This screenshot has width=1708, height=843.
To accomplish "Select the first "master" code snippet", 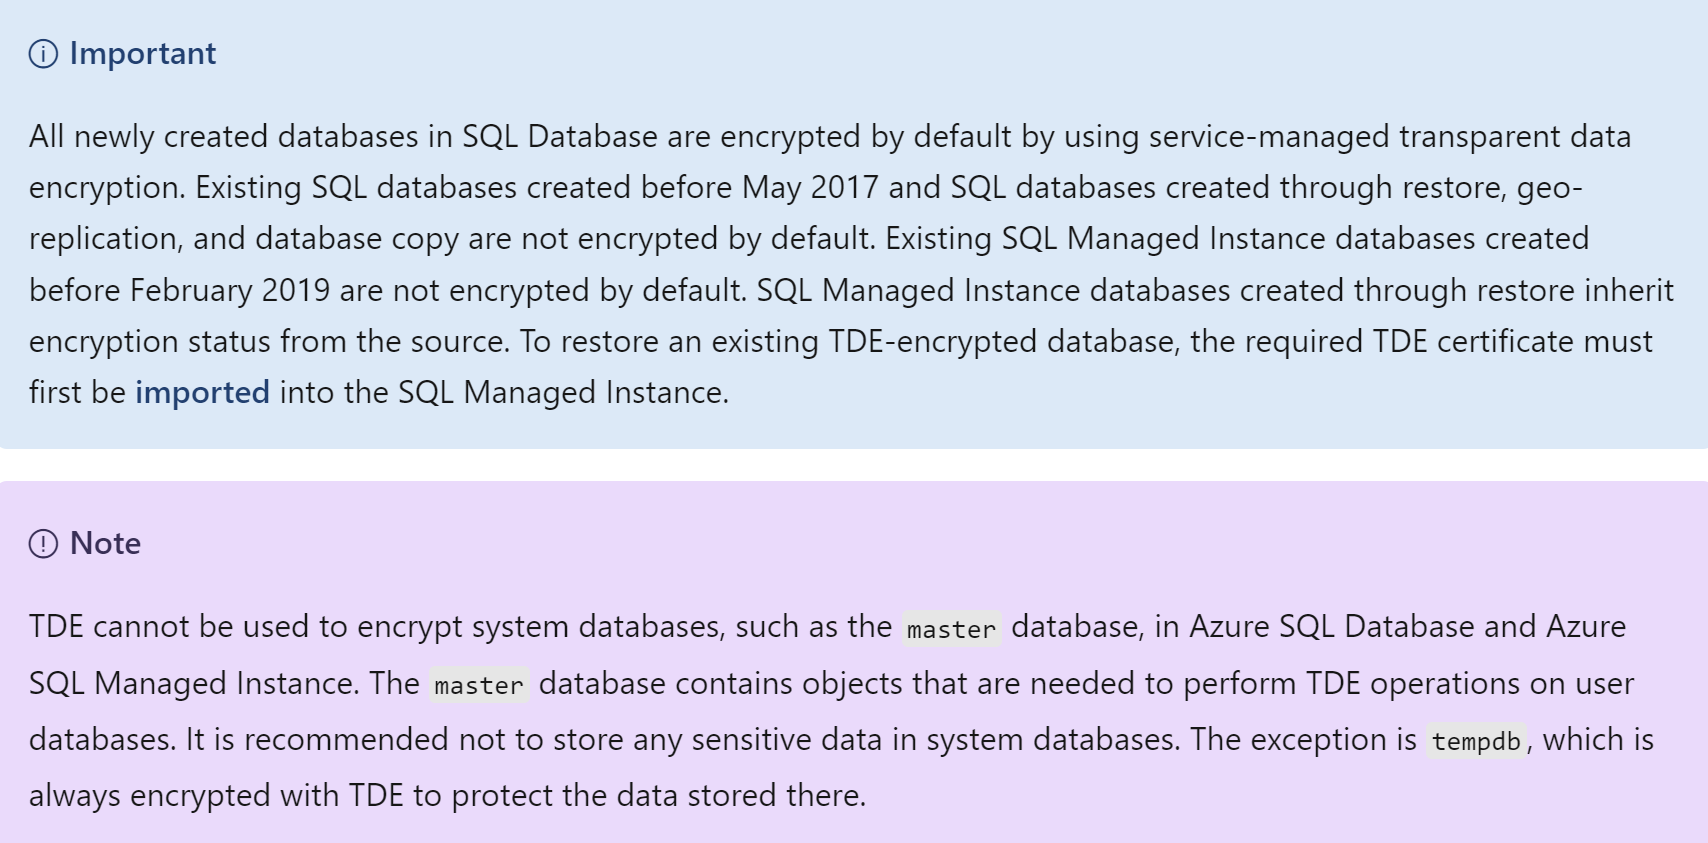I will click(x=951, y=629).
